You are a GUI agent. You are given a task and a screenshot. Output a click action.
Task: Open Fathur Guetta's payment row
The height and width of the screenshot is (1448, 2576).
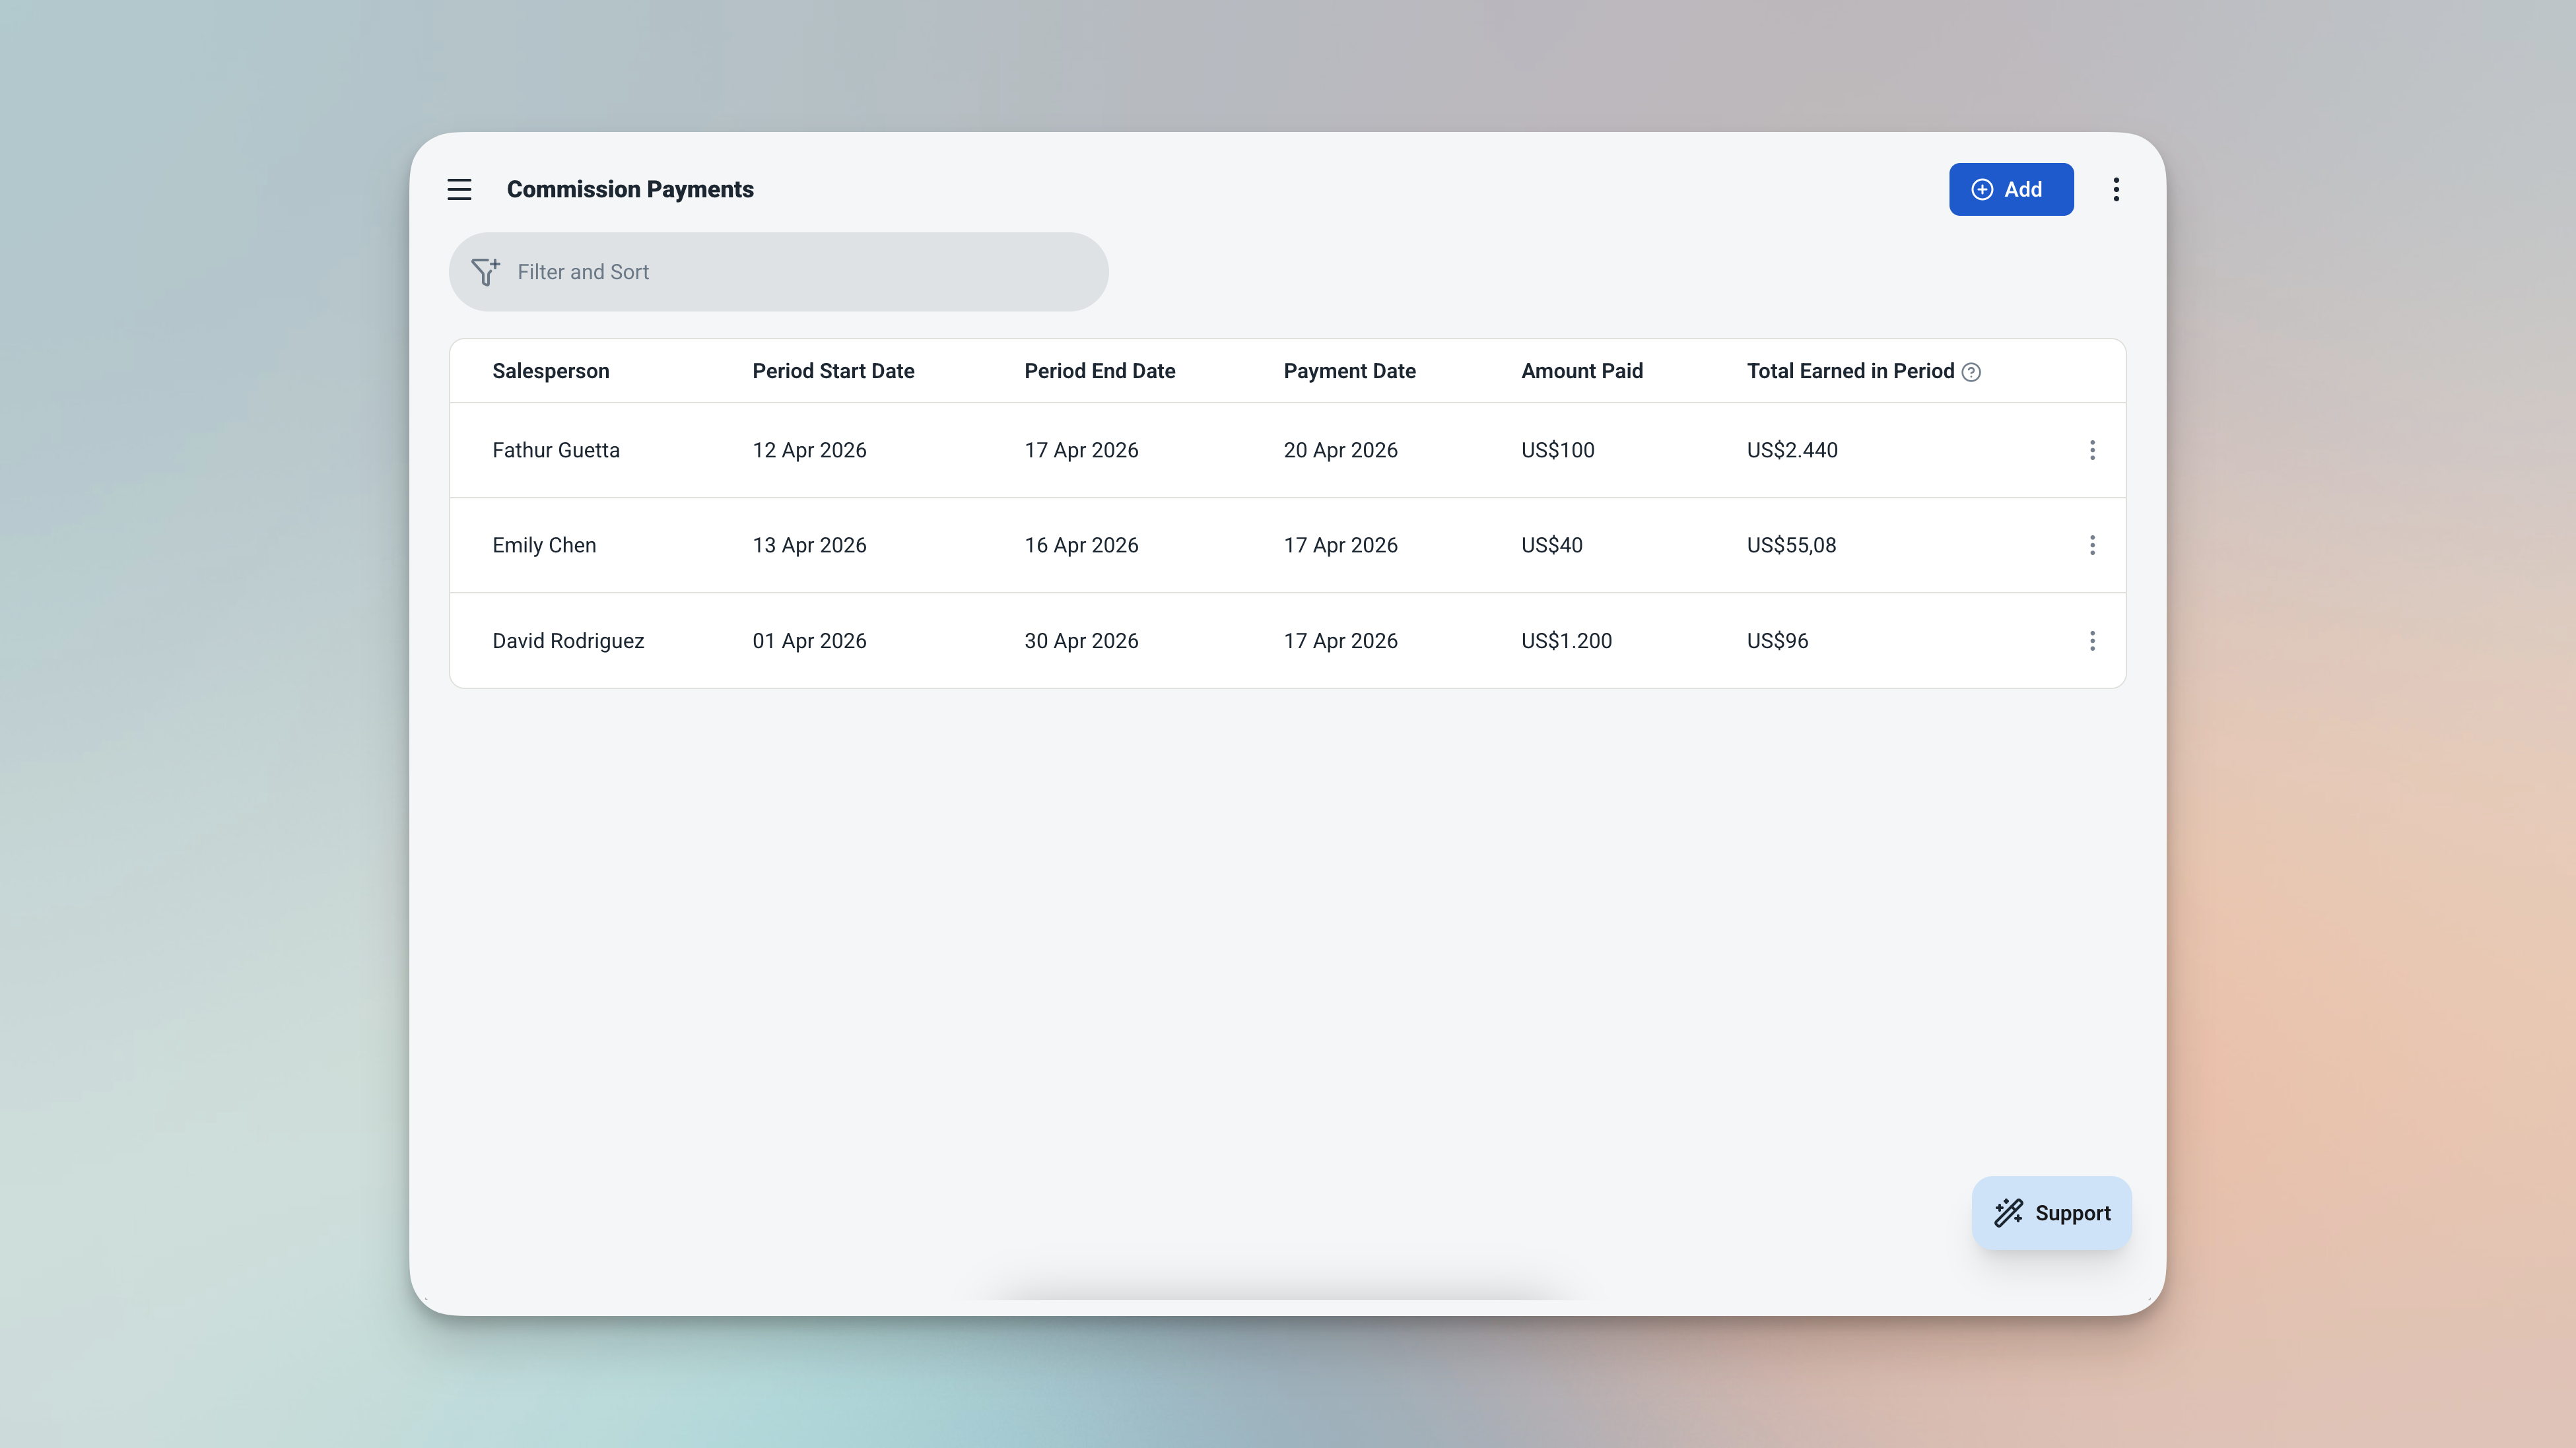[556, 450]
